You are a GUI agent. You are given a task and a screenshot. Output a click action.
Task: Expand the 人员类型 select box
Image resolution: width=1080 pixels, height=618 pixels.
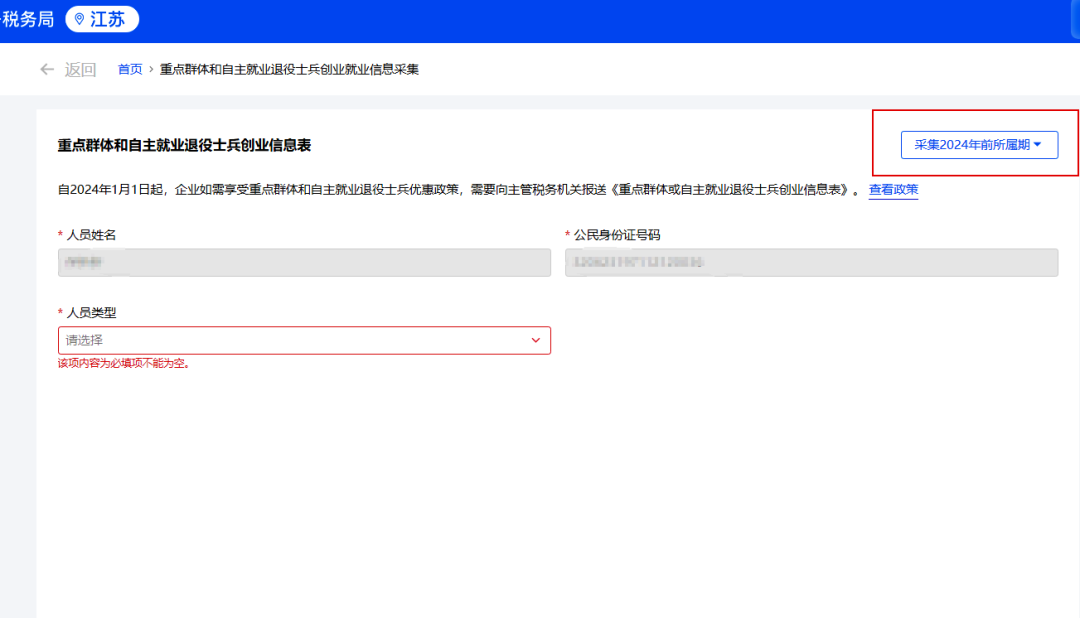(304, 340)
